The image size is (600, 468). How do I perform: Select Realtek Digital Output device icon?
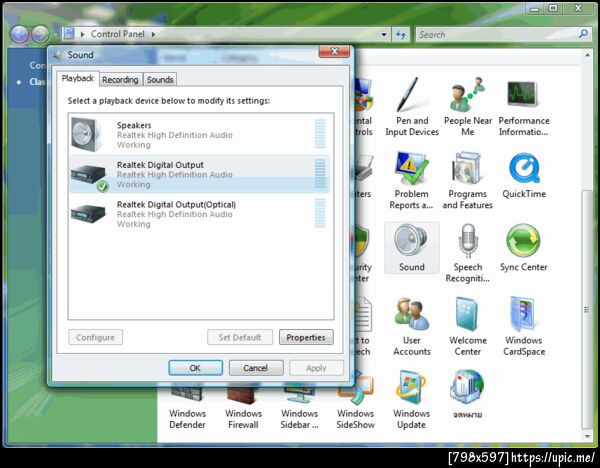tap(89, 176)
